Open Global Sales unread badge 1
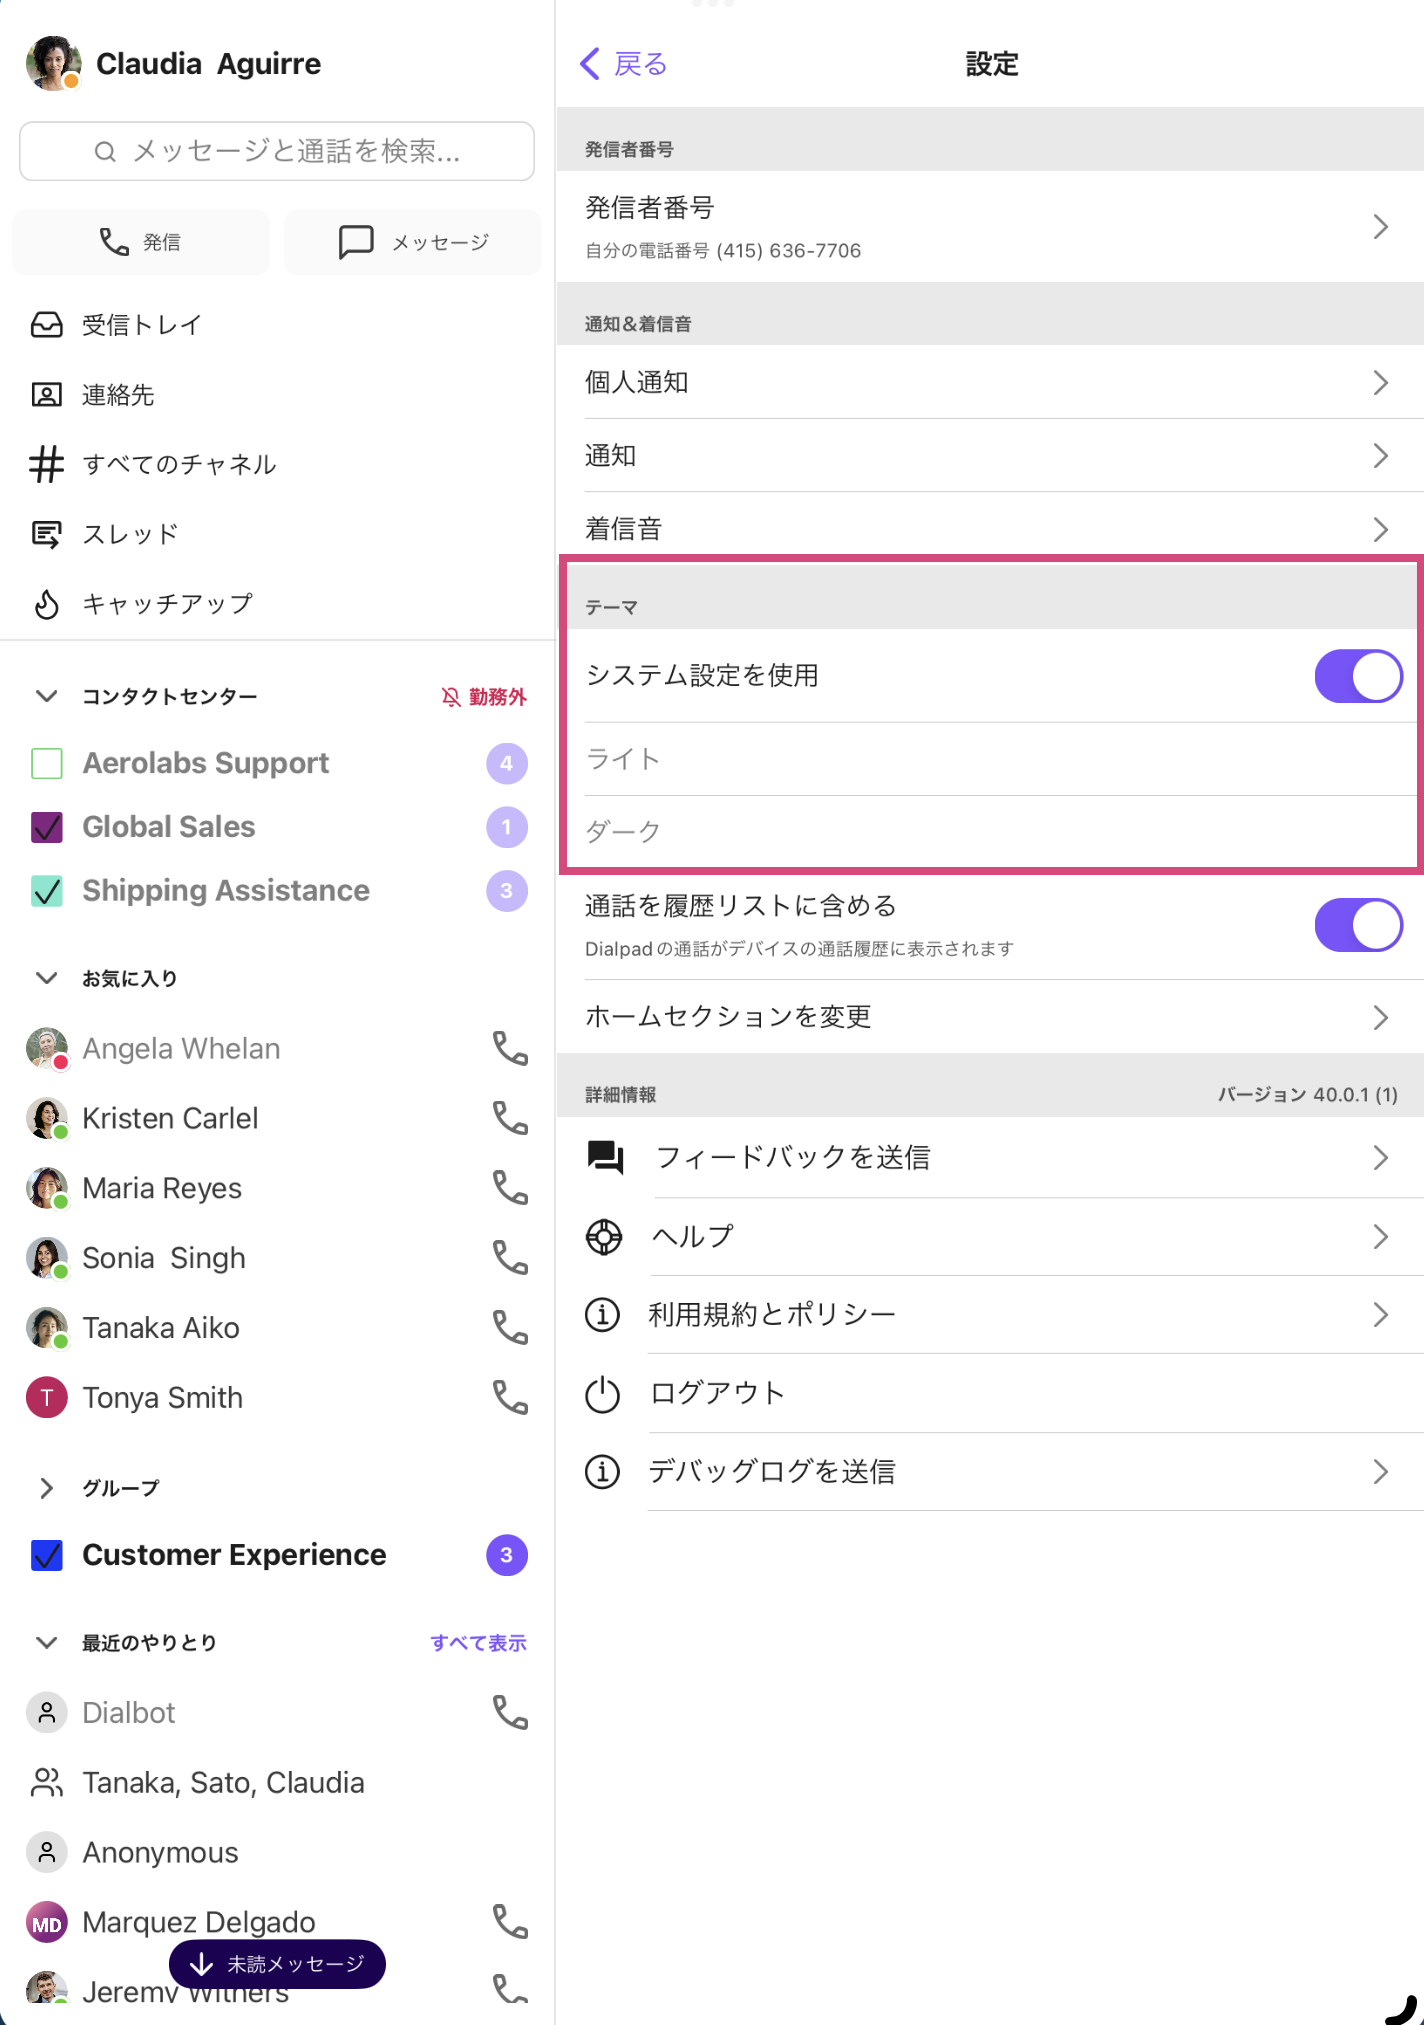This screenshot has height=2025, width=1424. (506, 827)
